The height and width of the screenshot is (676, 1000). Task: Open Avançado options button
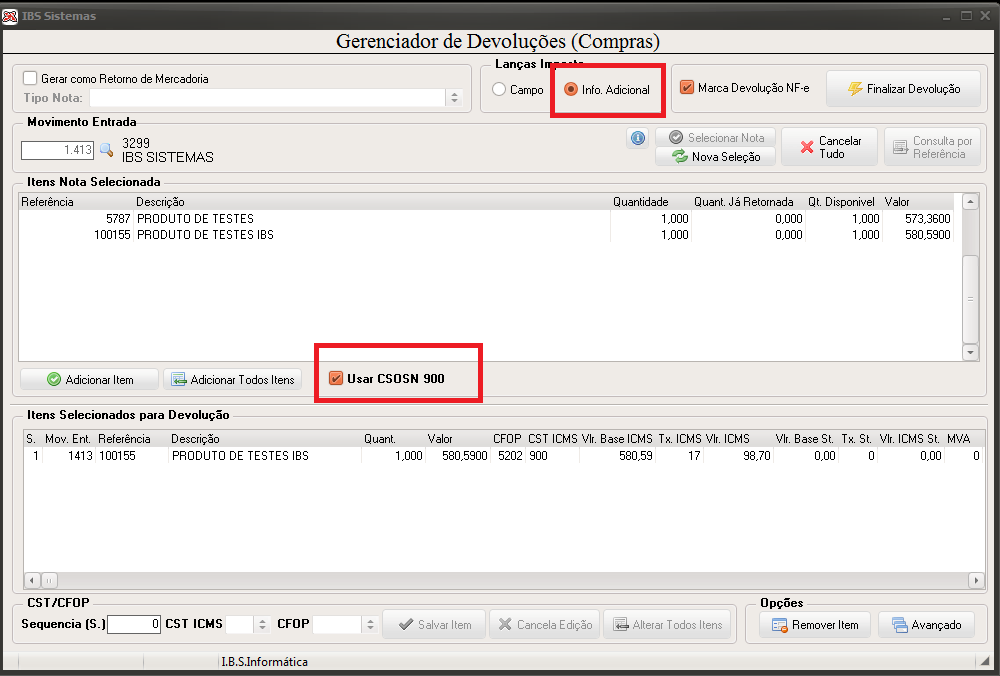(x=926, y=625)
